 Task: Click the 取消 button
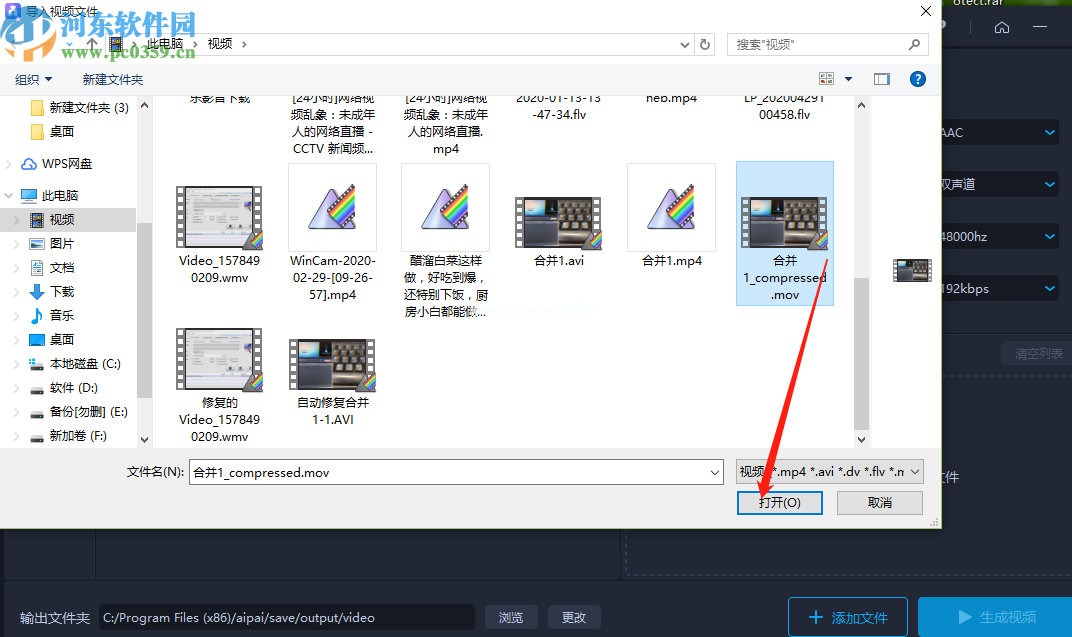coord(880,503)
